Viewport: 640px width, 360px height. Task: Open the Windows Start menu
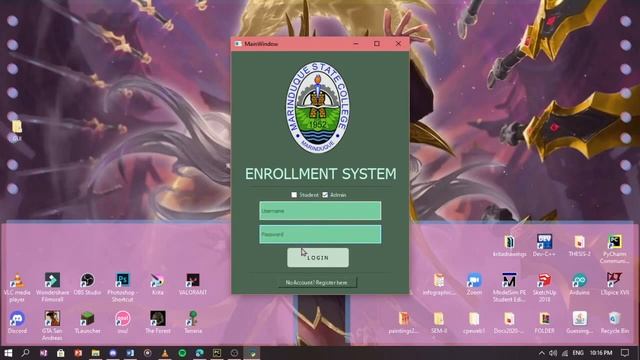click(8, 353)
